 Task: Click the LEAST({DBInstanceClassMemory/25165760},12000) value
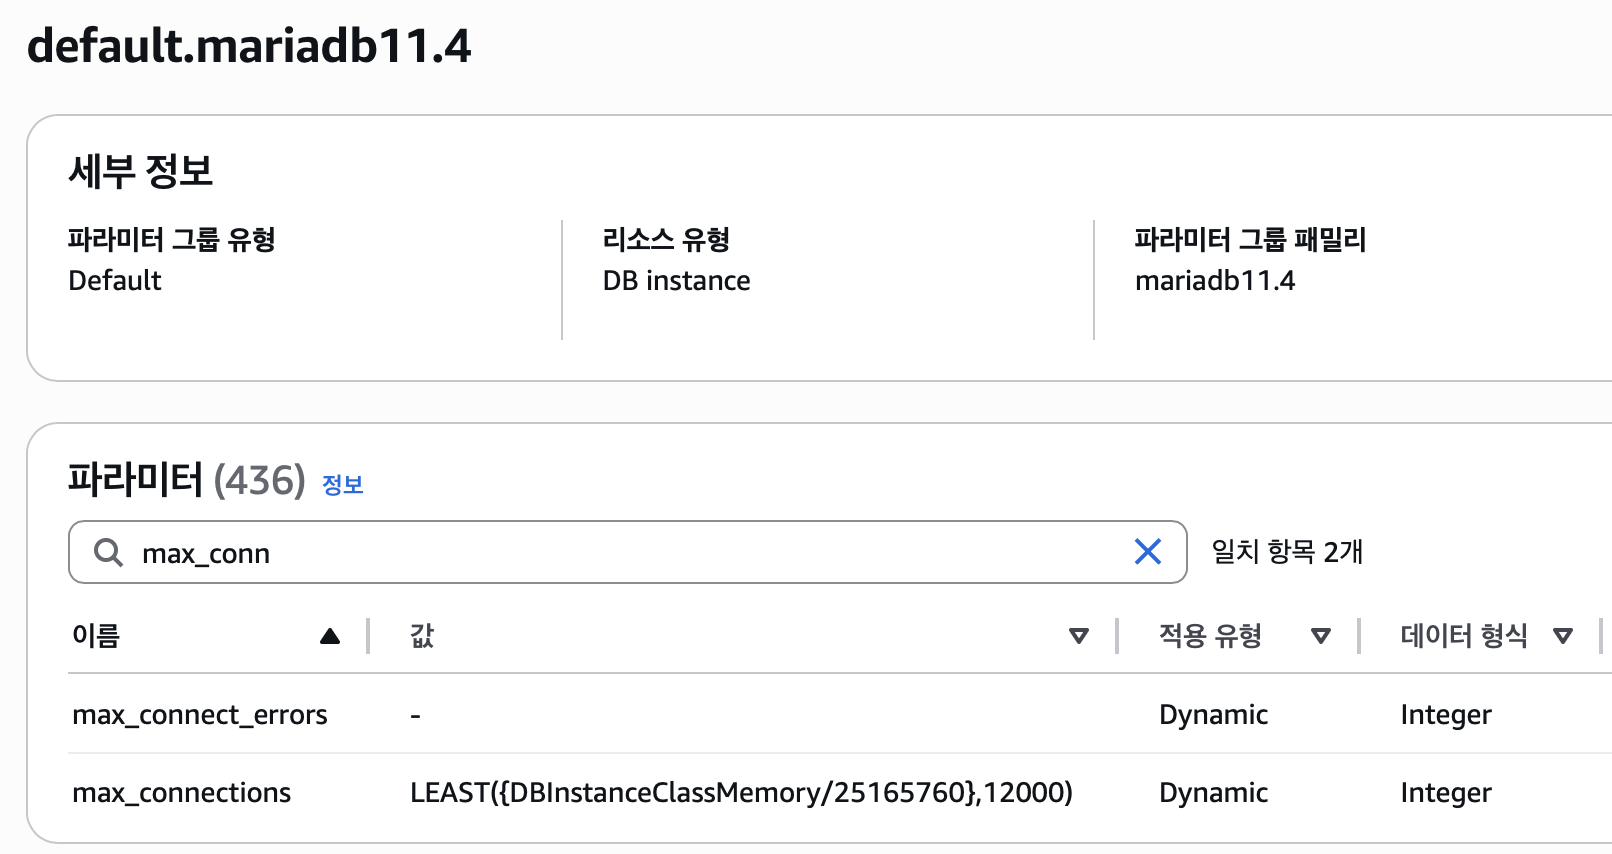click(x=741, y=793)
